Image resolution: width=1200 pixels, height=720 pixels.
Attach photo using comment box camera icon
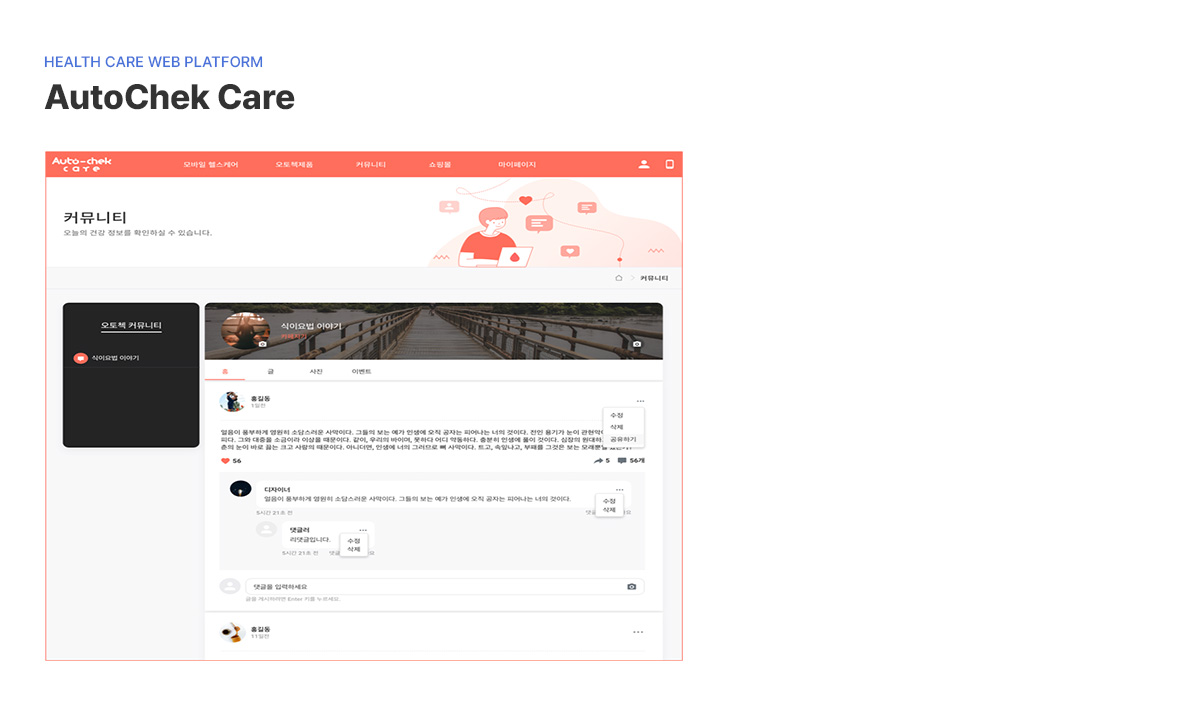(631, 587)
